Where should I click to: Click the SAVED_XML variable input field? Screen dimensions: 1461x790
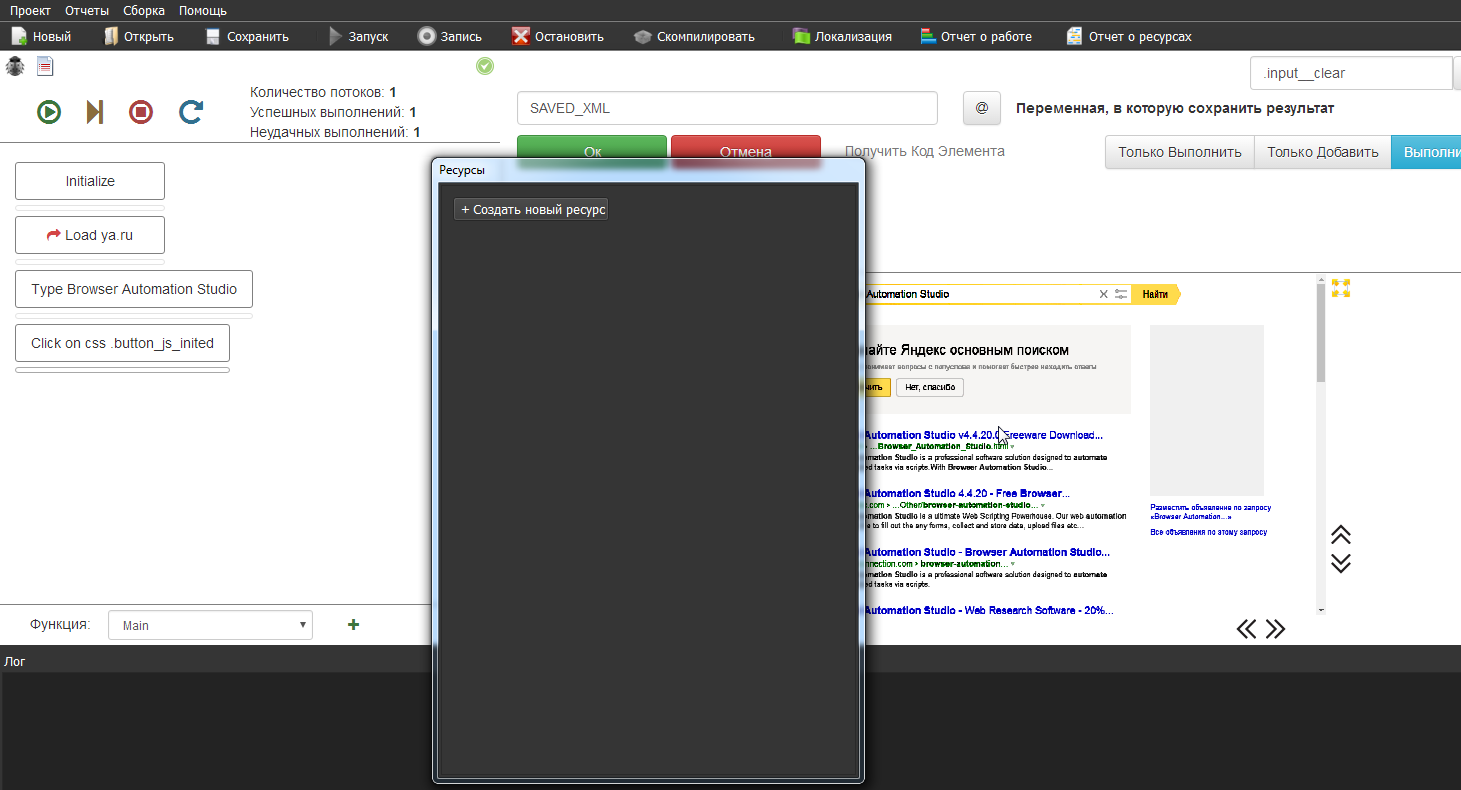[727, 108]
